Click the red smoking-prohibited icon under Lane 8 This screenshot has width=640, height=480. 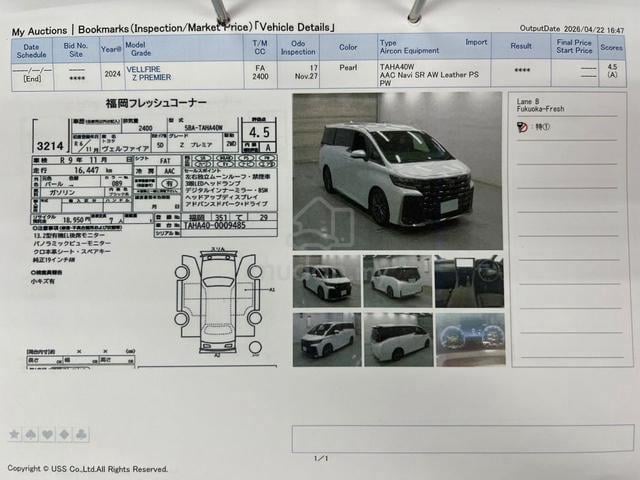click(x=522, y=127)
